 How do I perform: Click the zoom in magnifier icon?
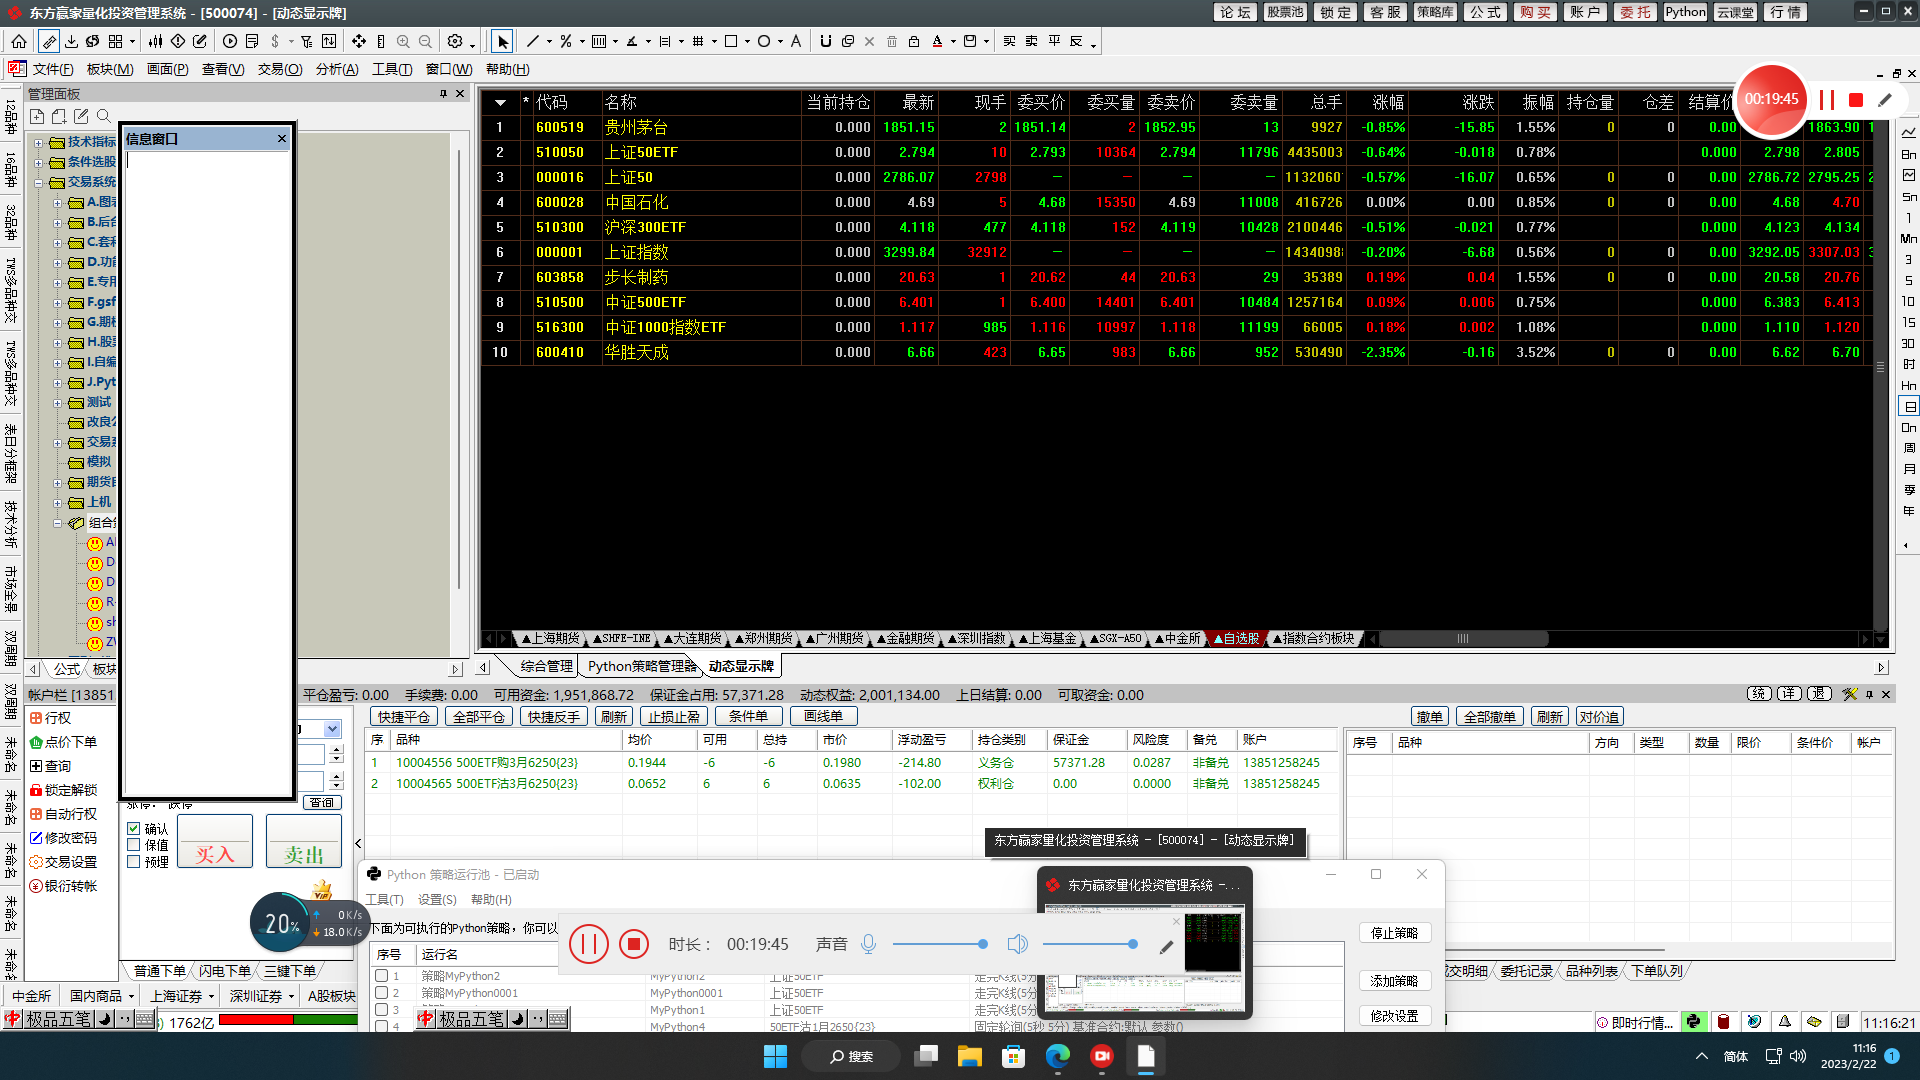click(403, 41)
